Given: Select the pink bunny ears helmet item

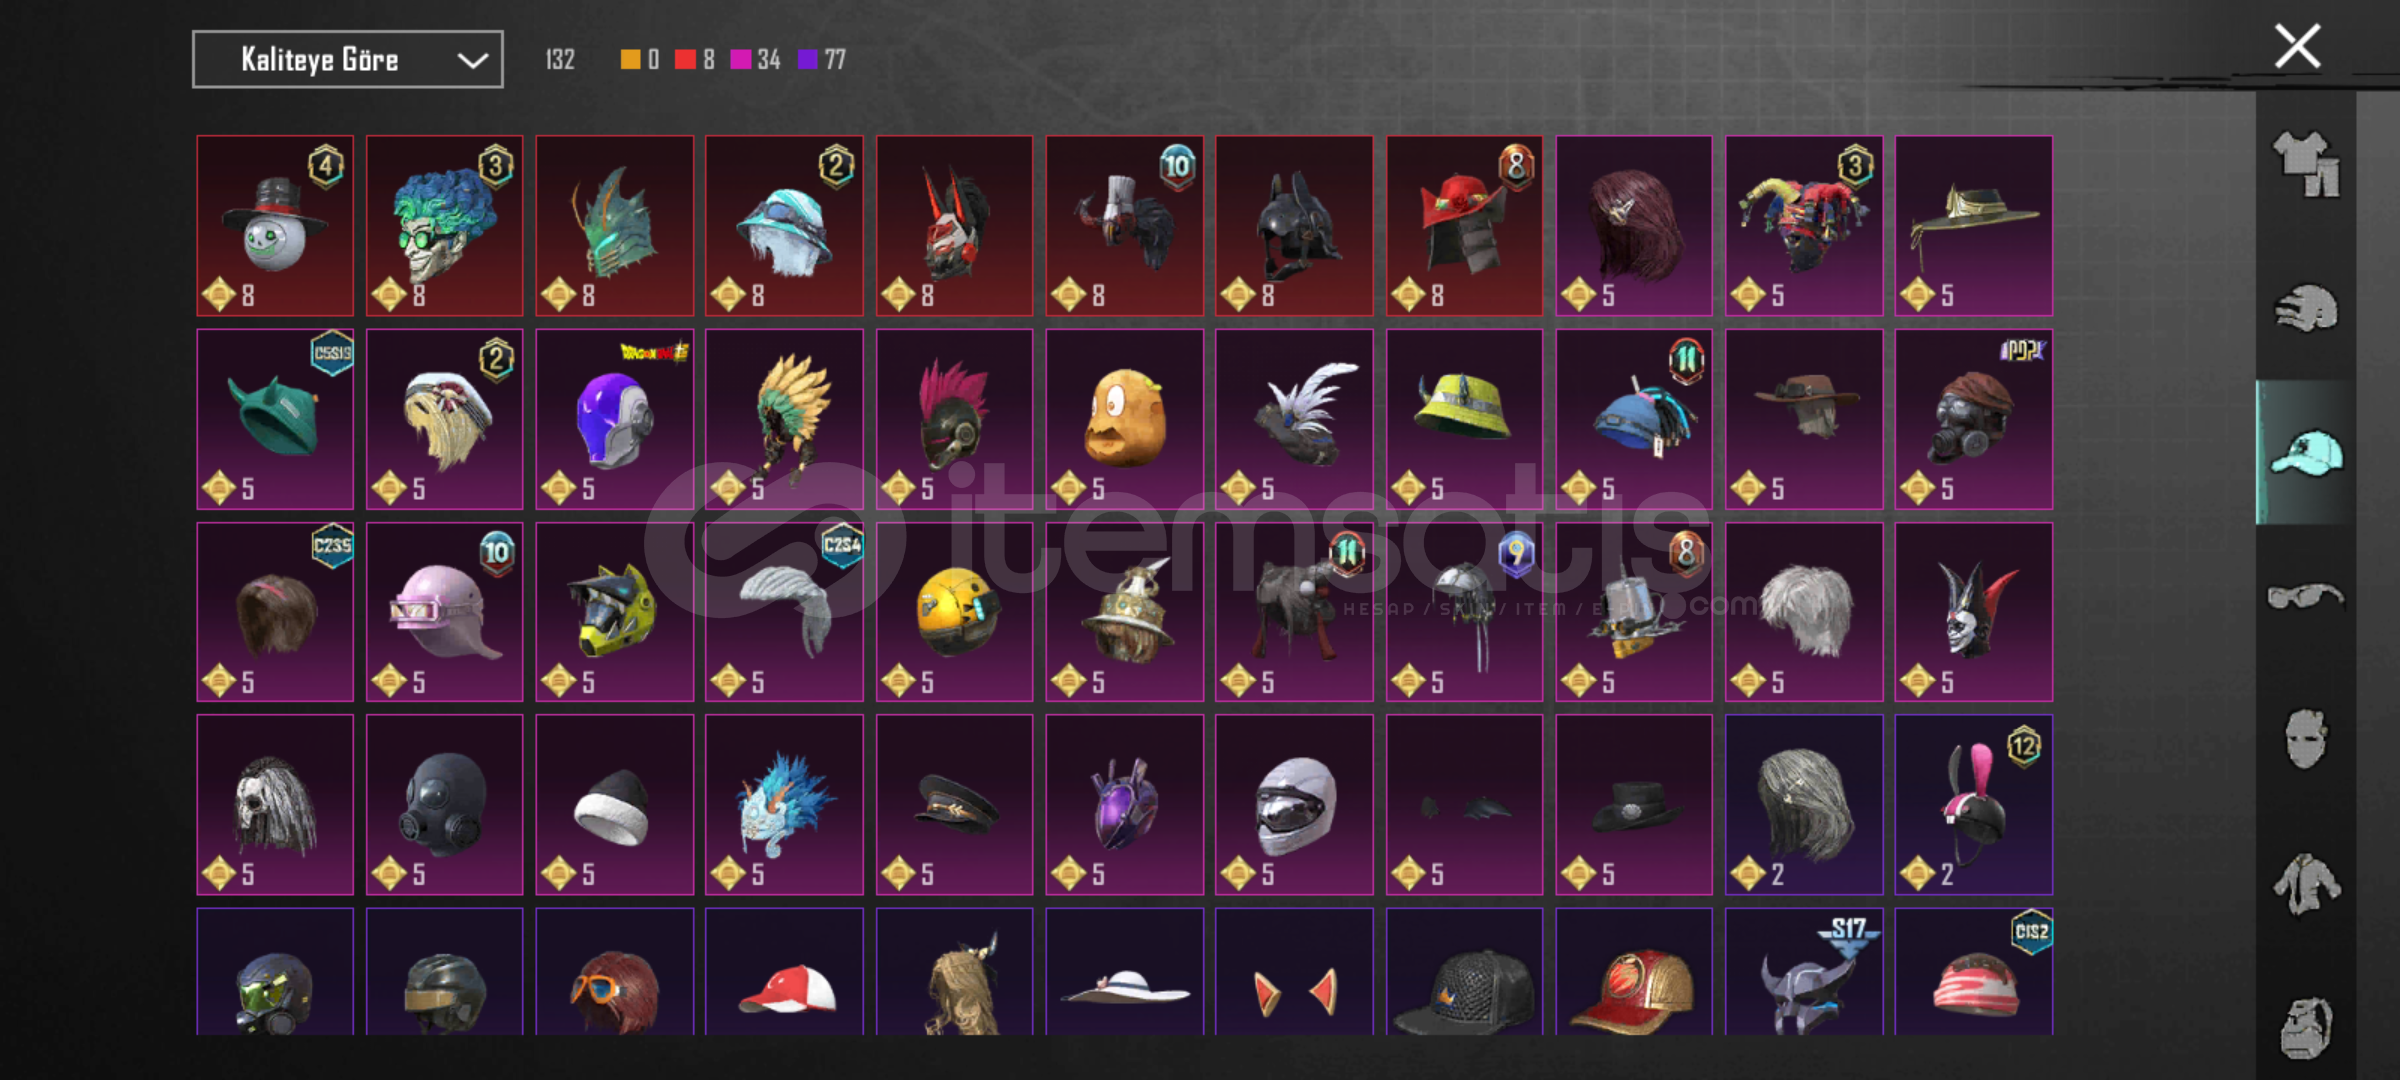Looking at the screenshot, I should [x=1974, y=805].
